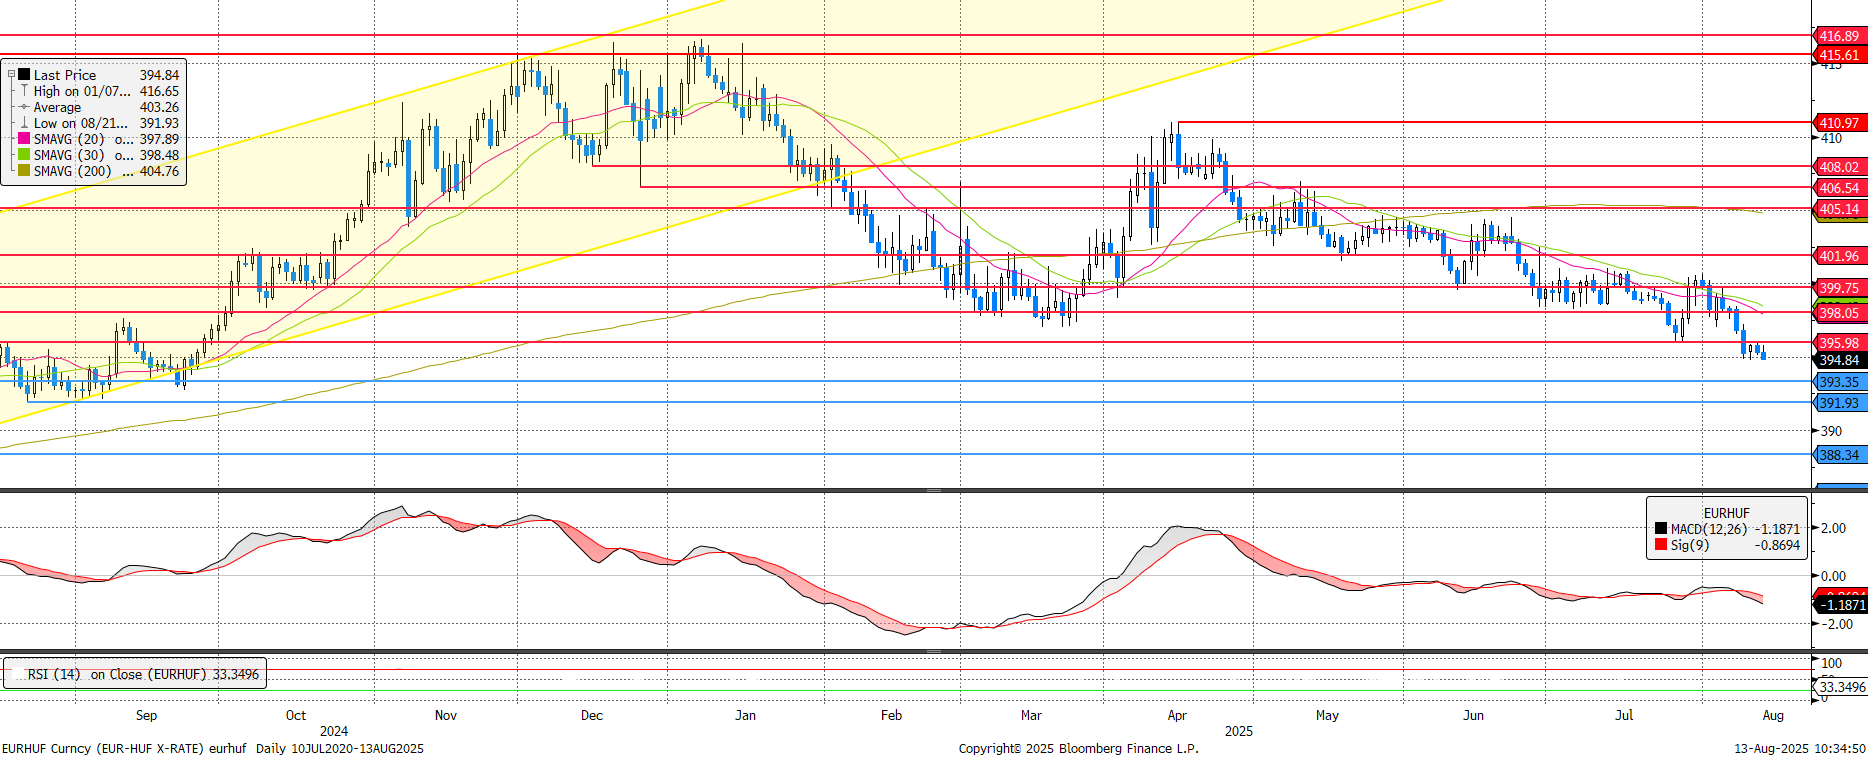This screenshot has width=1868, height=757.
Task: Click the Mar label on time axis
Action: pos(1031,715)
